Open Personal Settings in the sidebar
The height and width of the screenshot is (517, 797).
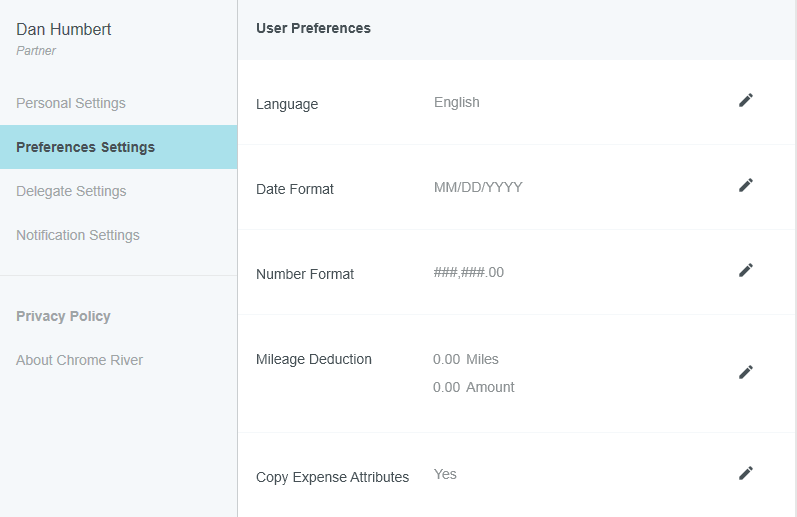(x=71, y=103)
